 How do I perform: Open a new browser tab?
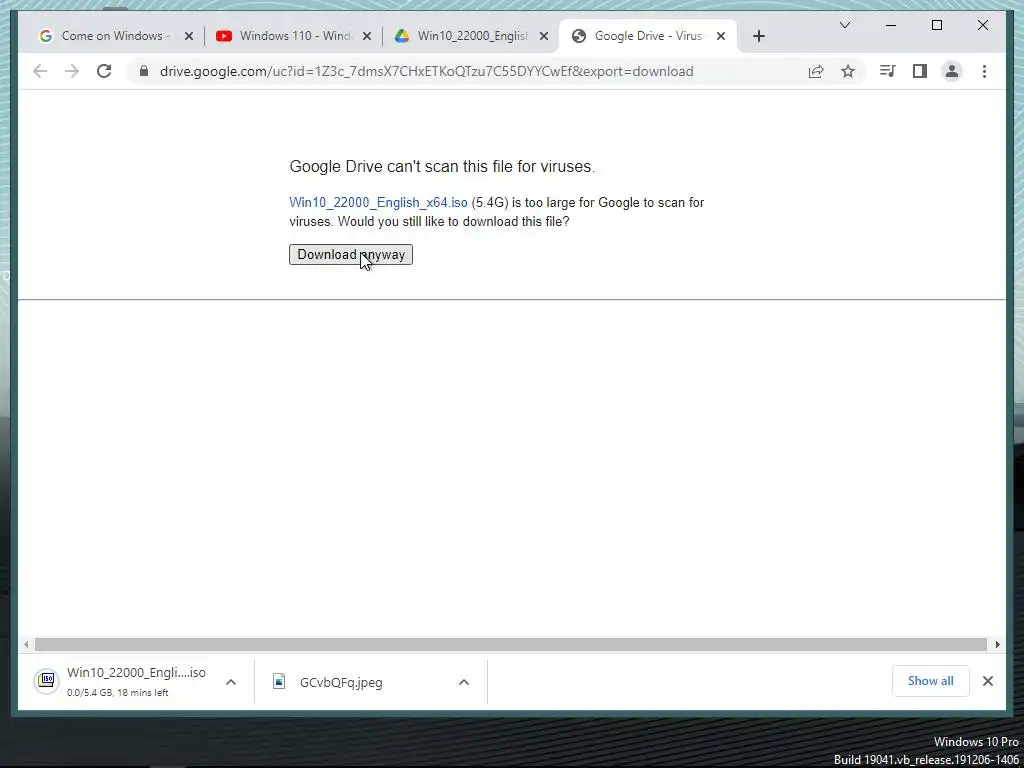758,36
